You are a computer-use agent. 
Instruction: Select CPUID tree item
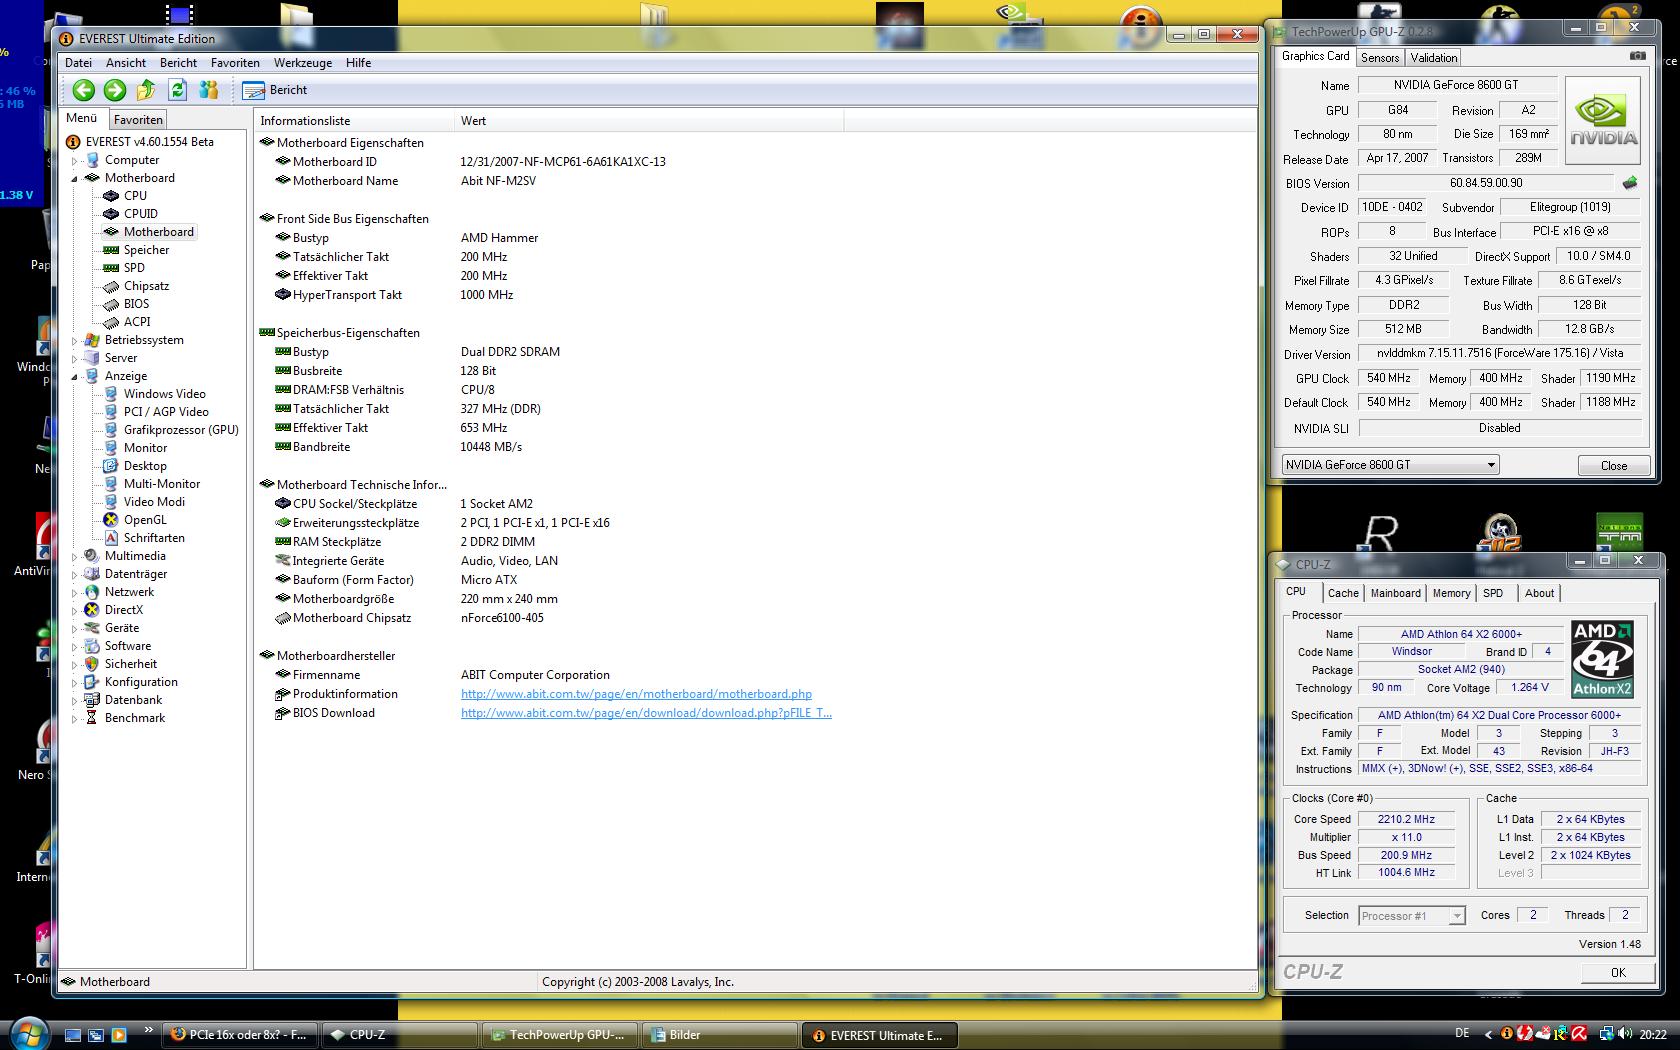140,214
